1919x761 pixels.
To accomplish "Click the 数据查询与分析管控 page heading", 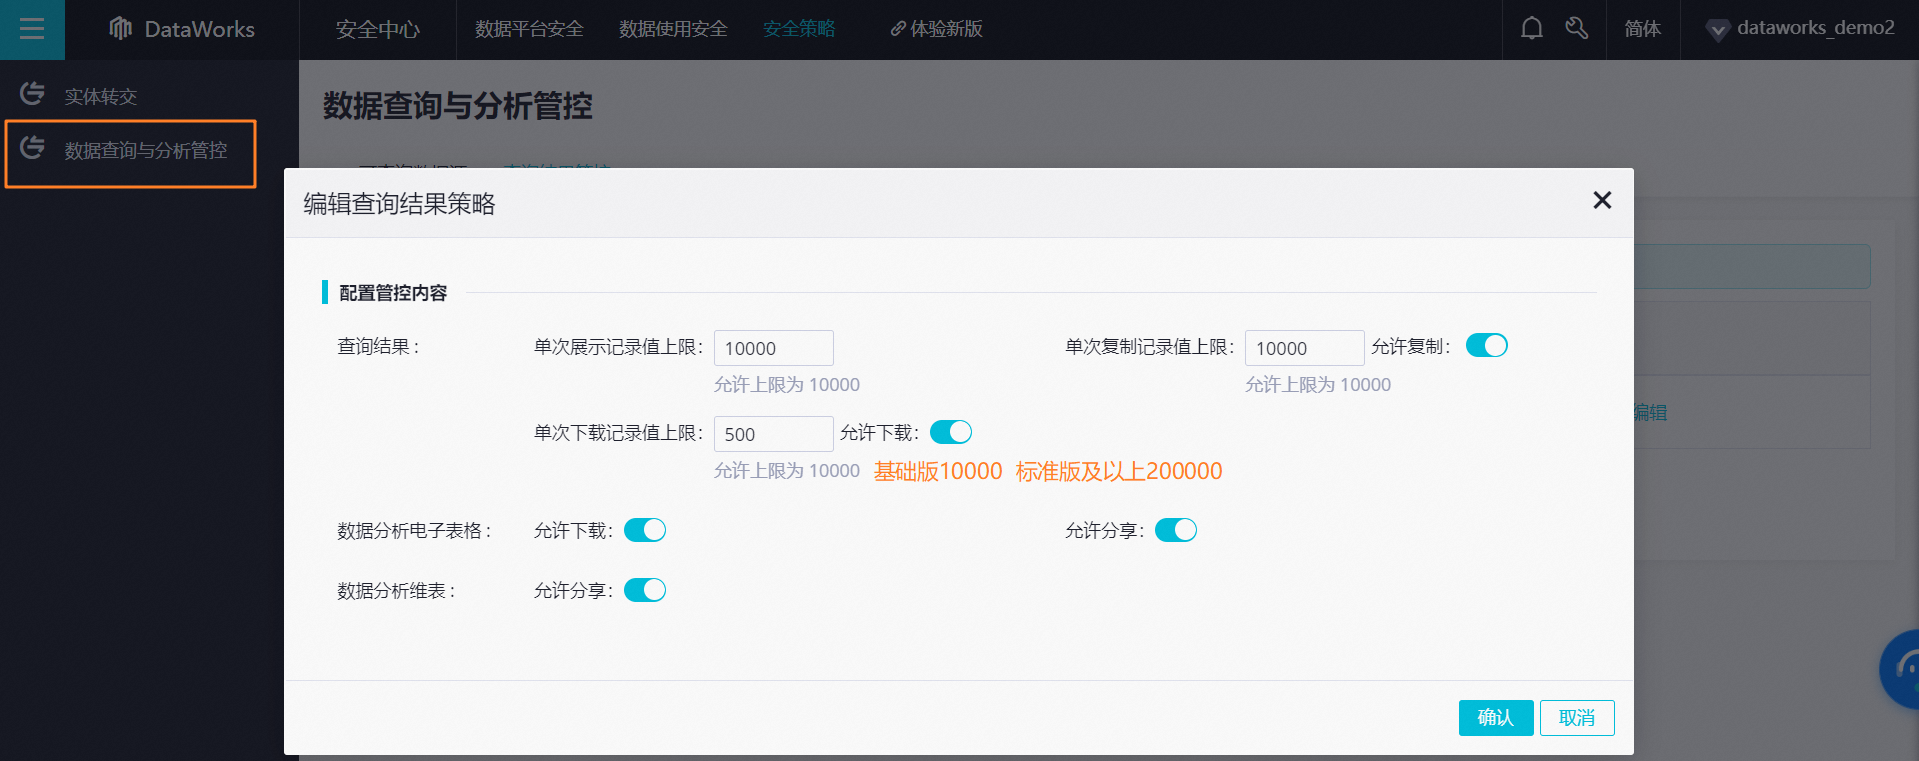I will pyautogui.click(x=457, y=106).
